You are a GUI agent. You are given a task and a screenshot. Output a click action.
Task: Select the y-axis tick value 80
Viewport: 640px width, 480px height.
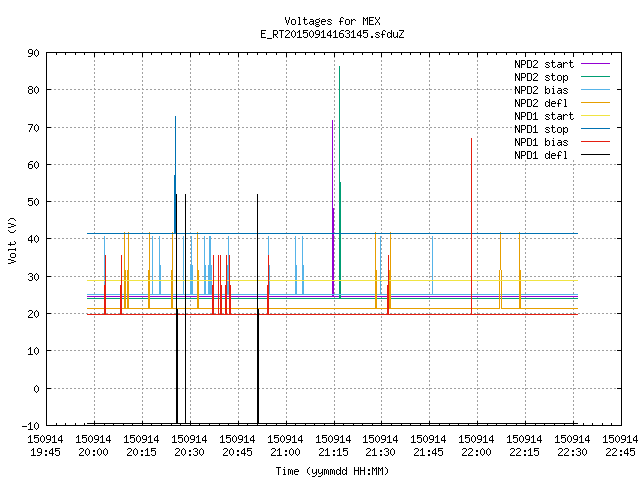pos(33,90)
